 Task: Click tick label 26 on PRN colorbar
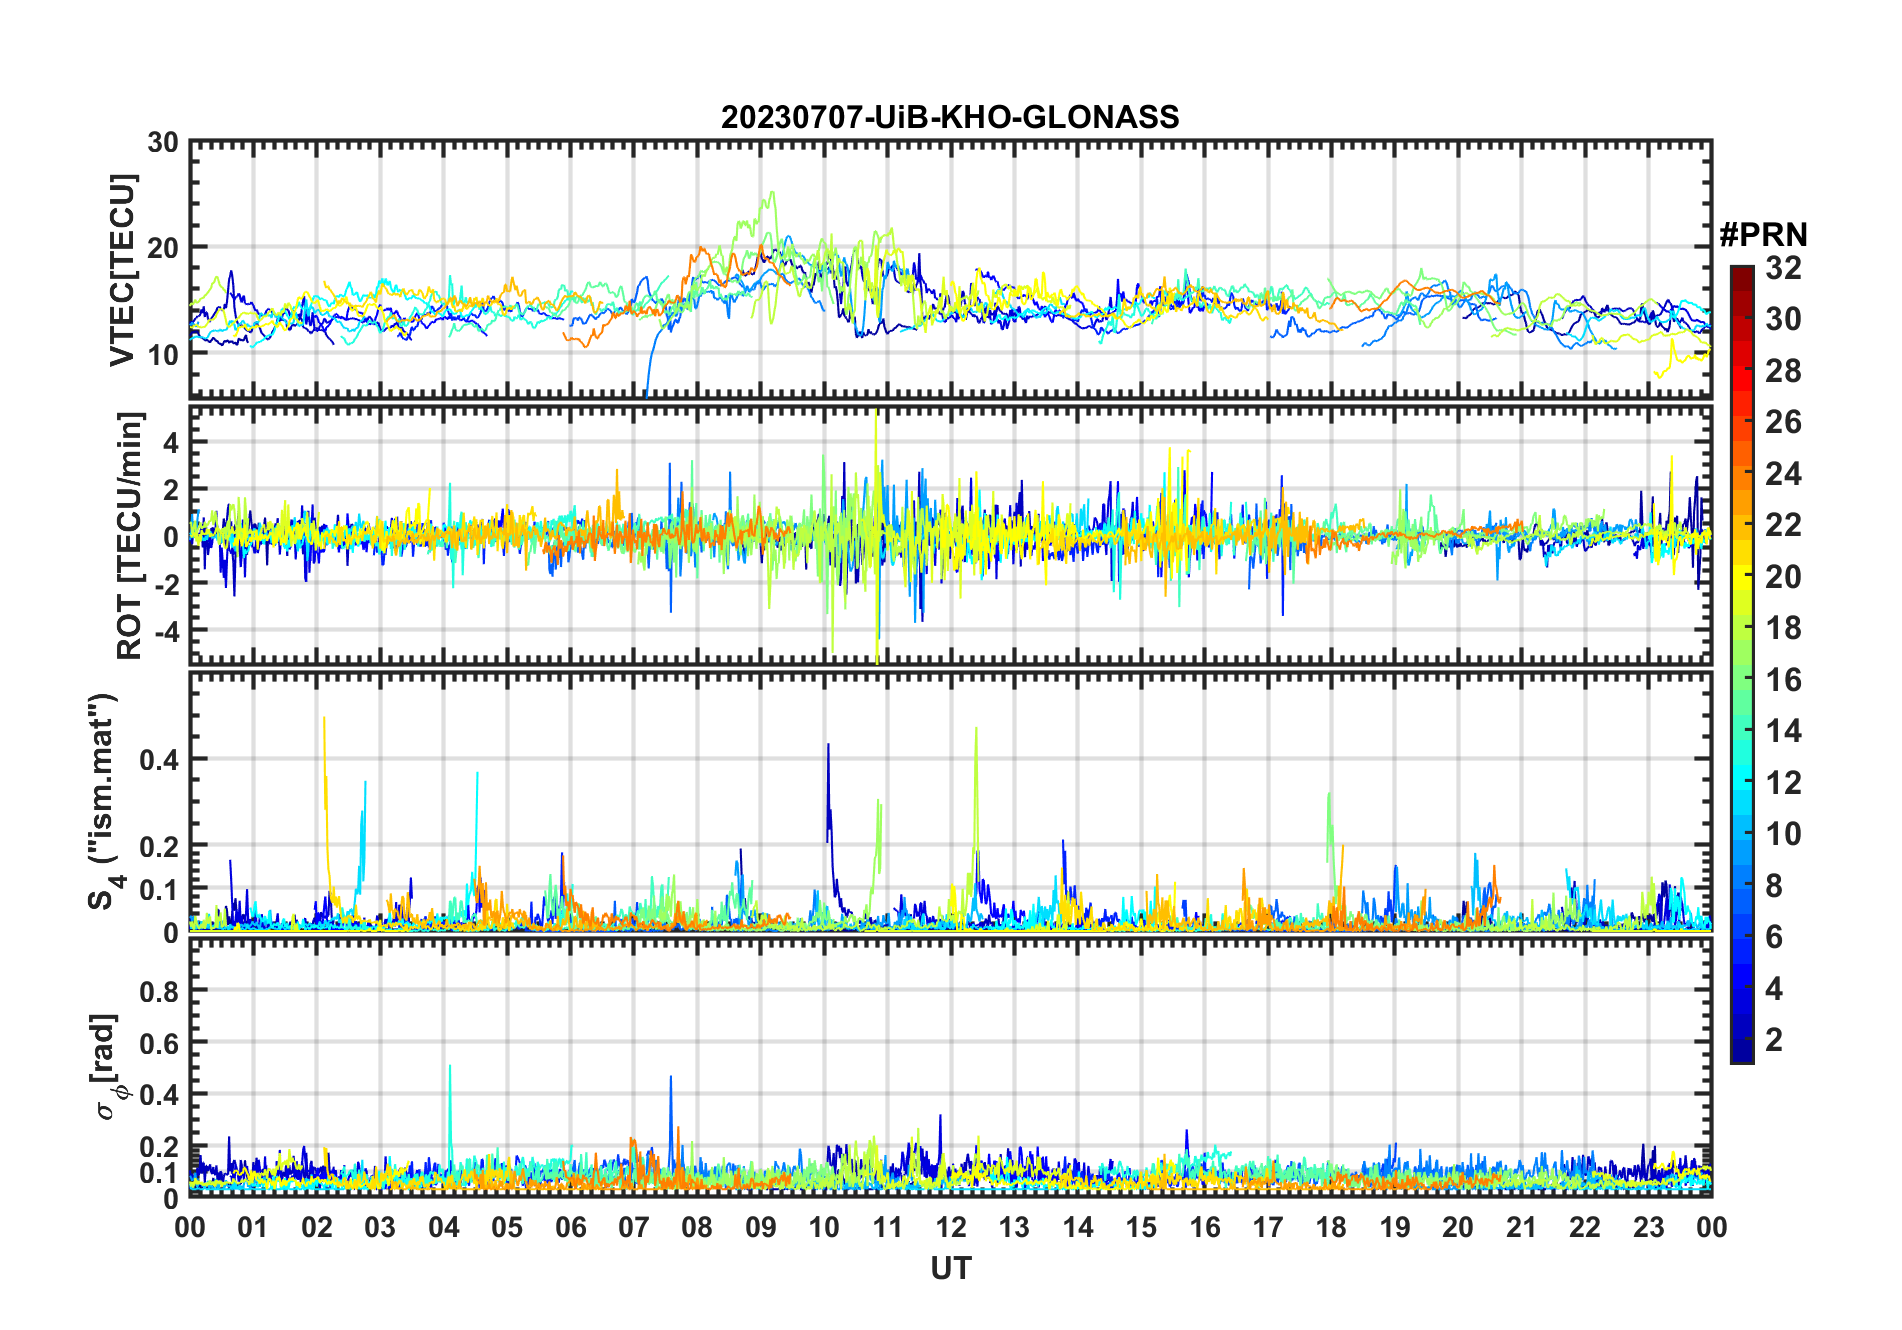[1784, 422]
